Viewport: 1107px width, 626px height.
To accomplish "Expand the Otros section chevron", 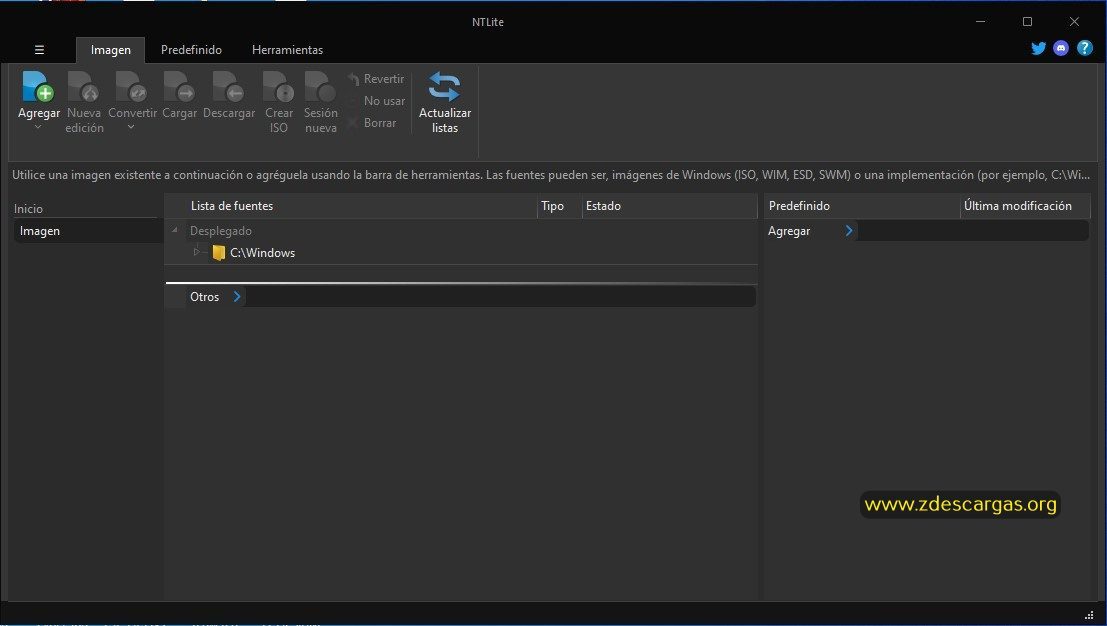I will pyautogui.click(x=237, y=296).
